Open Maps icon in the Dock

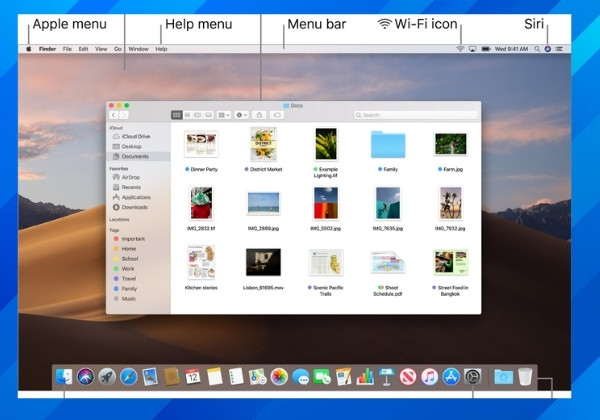[x=258, y=377]
